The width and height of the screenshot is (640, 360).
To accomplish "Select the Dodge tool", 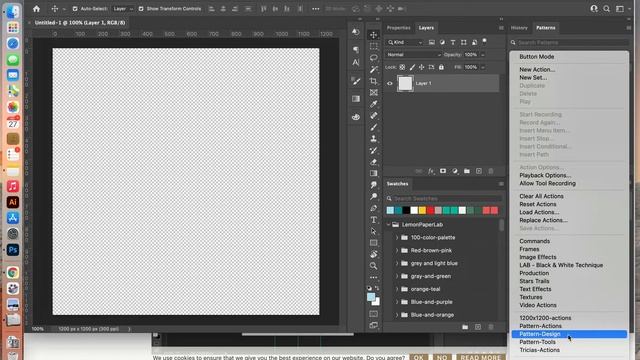I will point(373,196).
